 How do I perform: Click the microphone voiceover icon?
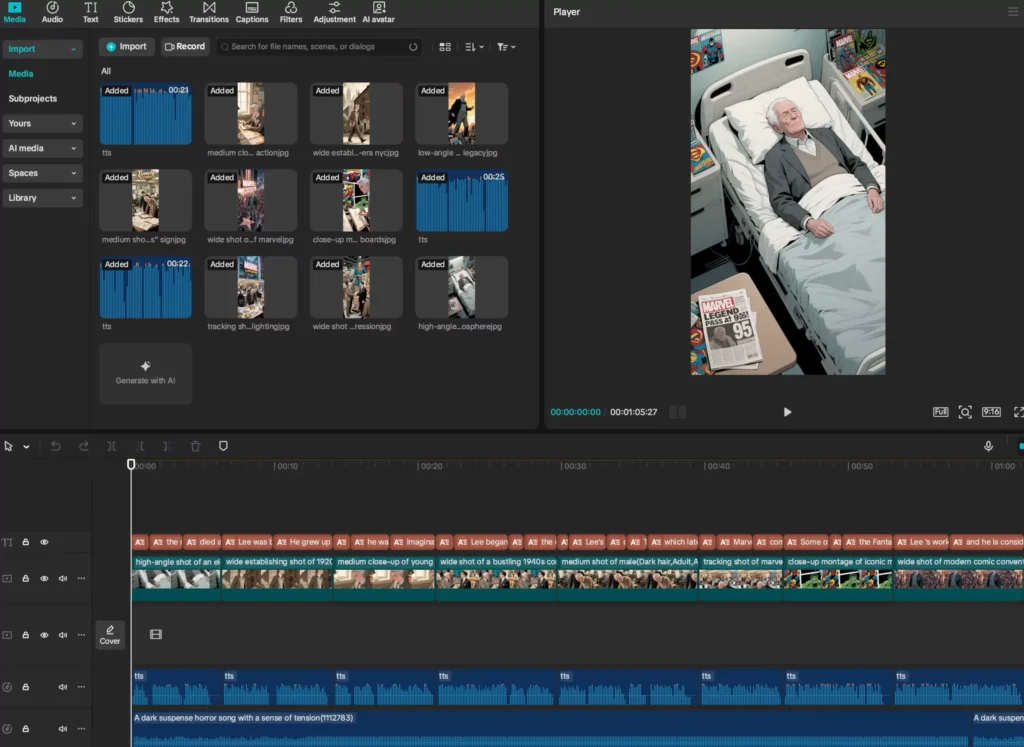pyautogui.click(x=988, y=446)
